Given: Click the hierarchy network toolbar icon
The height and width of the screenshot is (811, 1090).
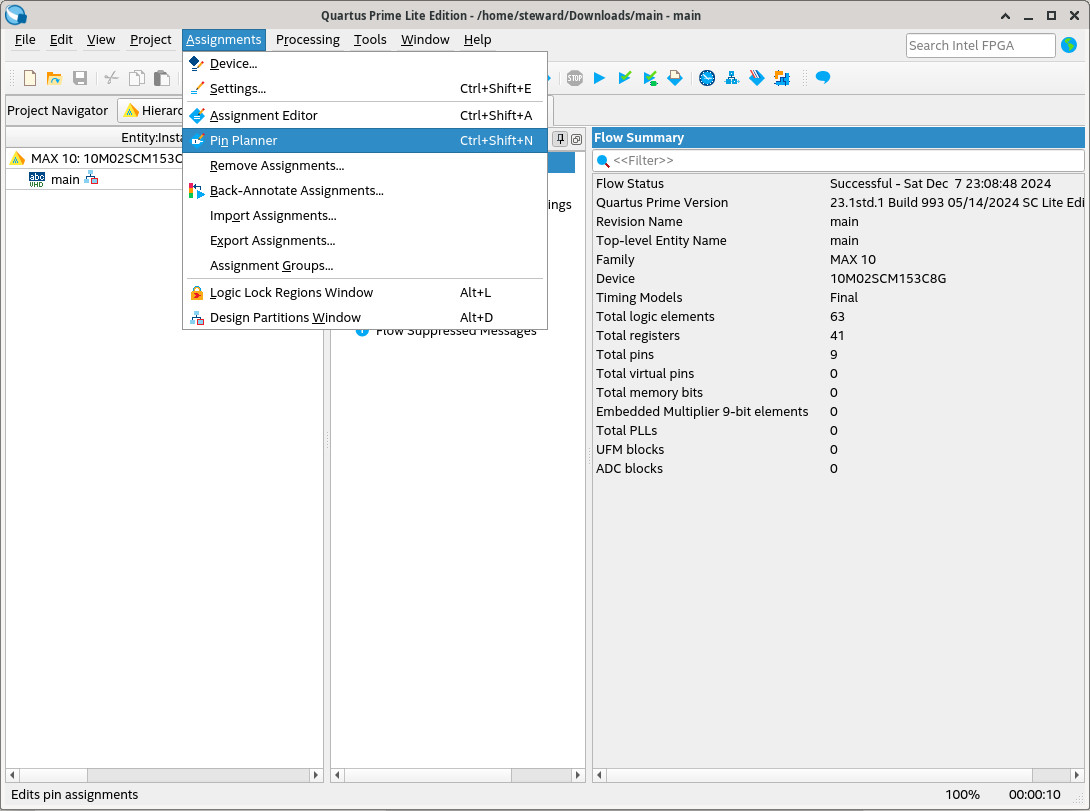Looking at the screenshot, I should tap(731, 78).
